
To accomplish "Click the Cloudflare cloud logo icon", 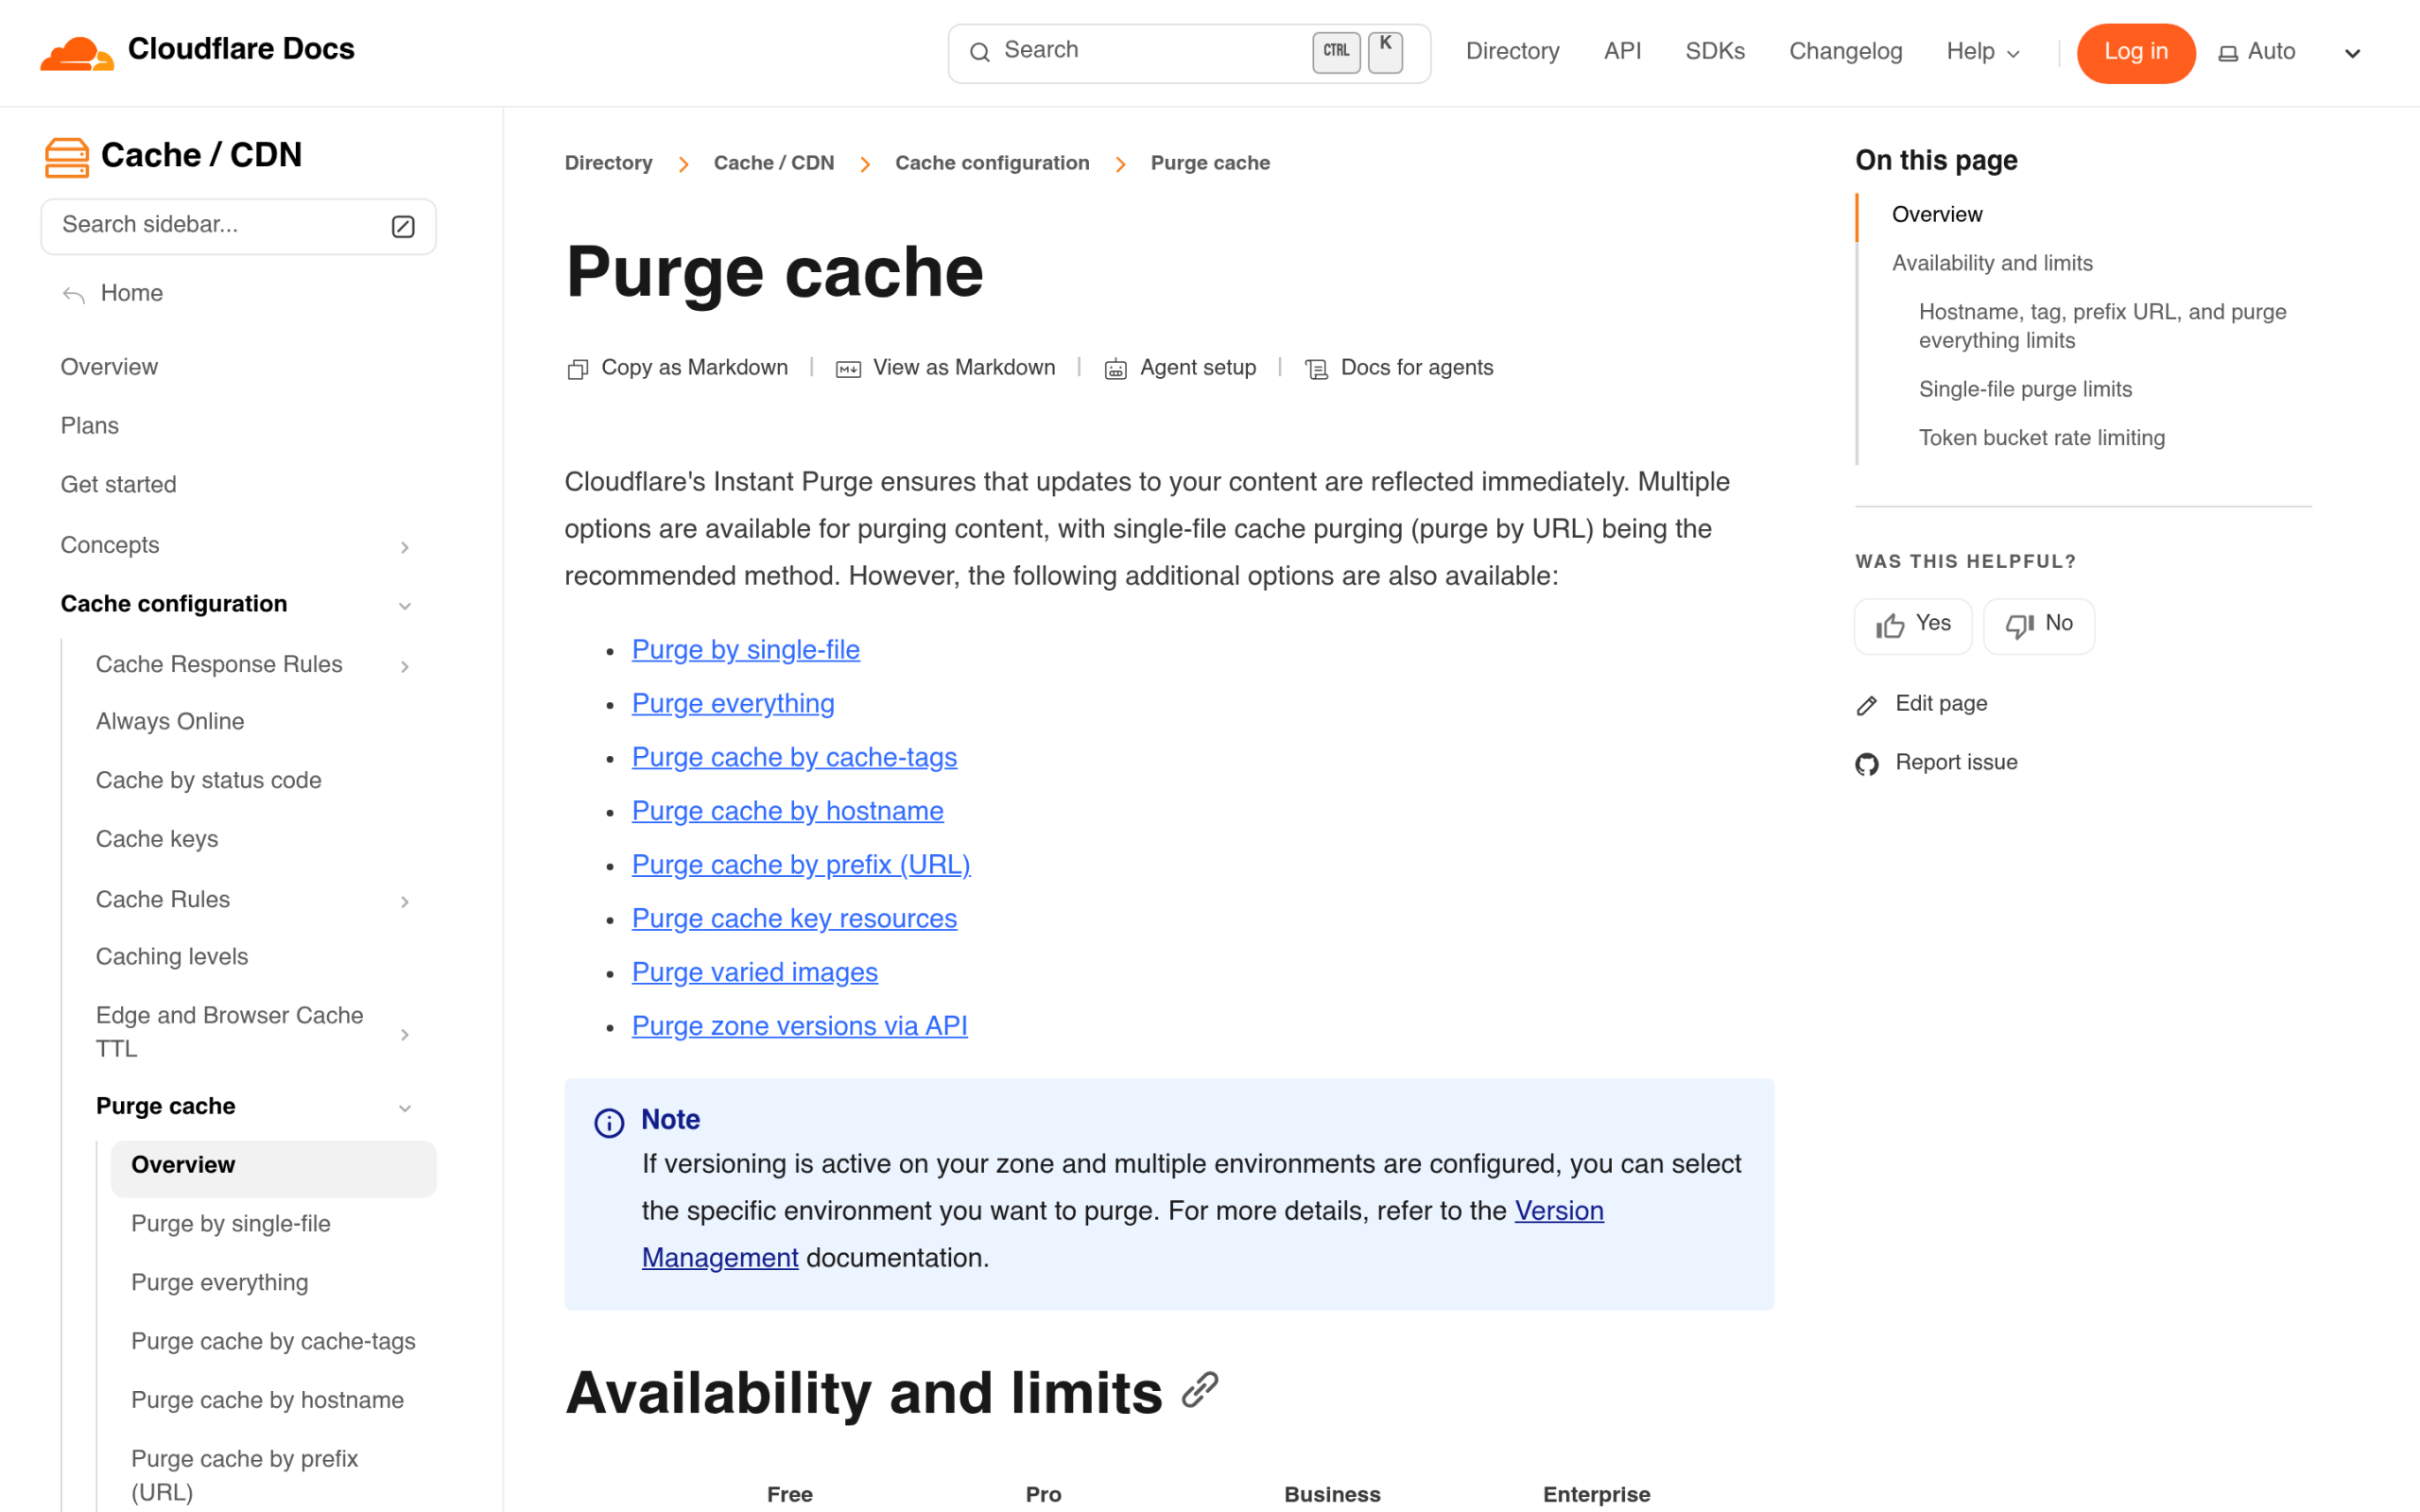I will point(77,52).
